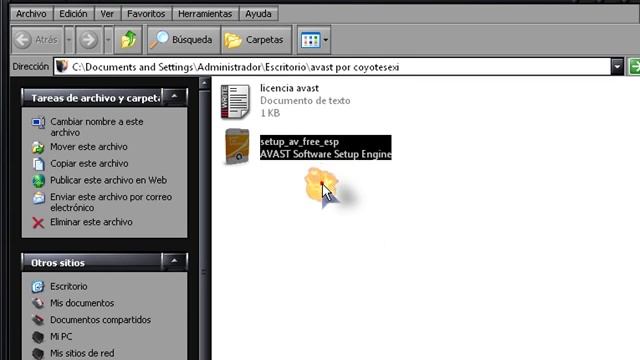Click the address bar path field

pos(332,67)
